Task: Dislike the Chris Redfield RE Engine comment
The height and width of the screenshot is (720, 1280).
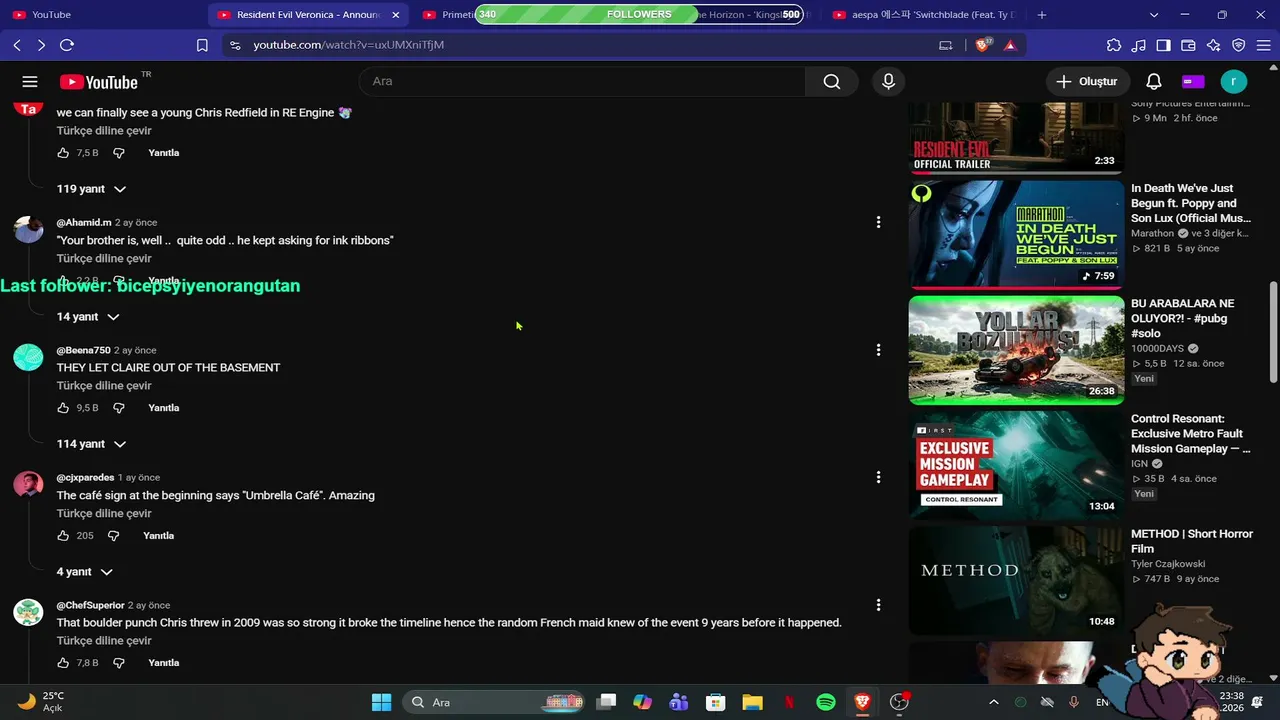Action: point(119,153)
